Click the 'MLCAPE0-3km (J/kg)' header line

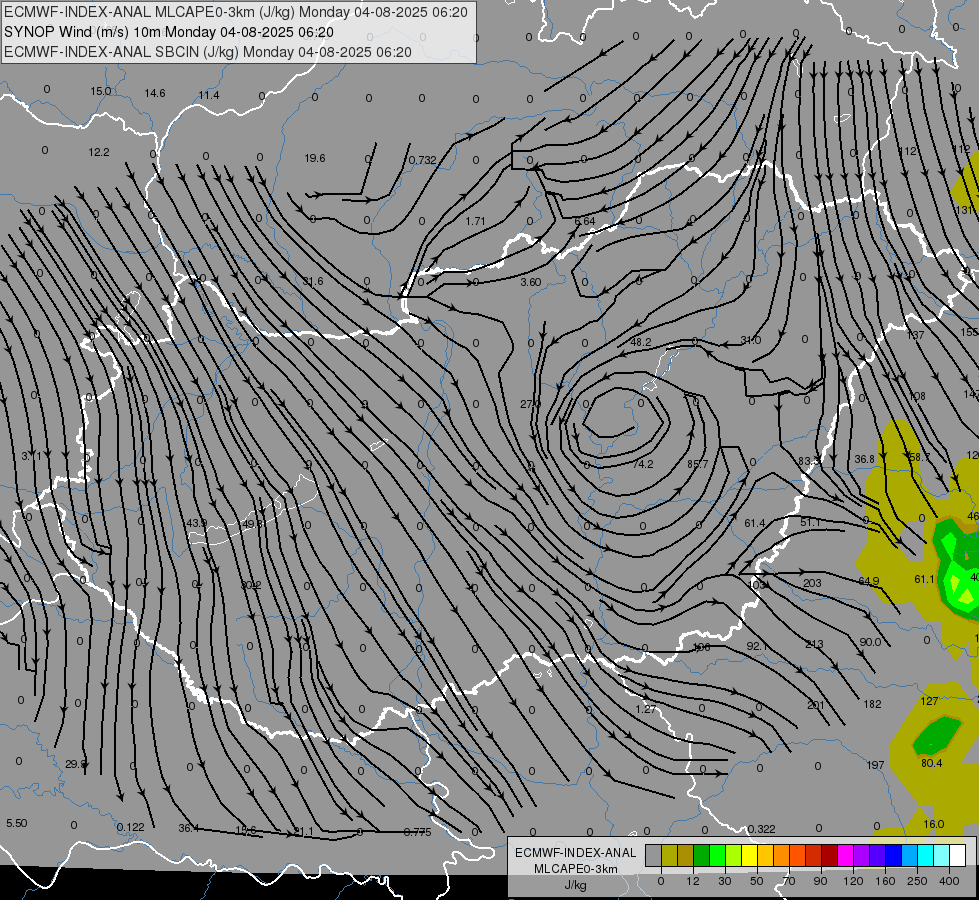click(235, 12)
